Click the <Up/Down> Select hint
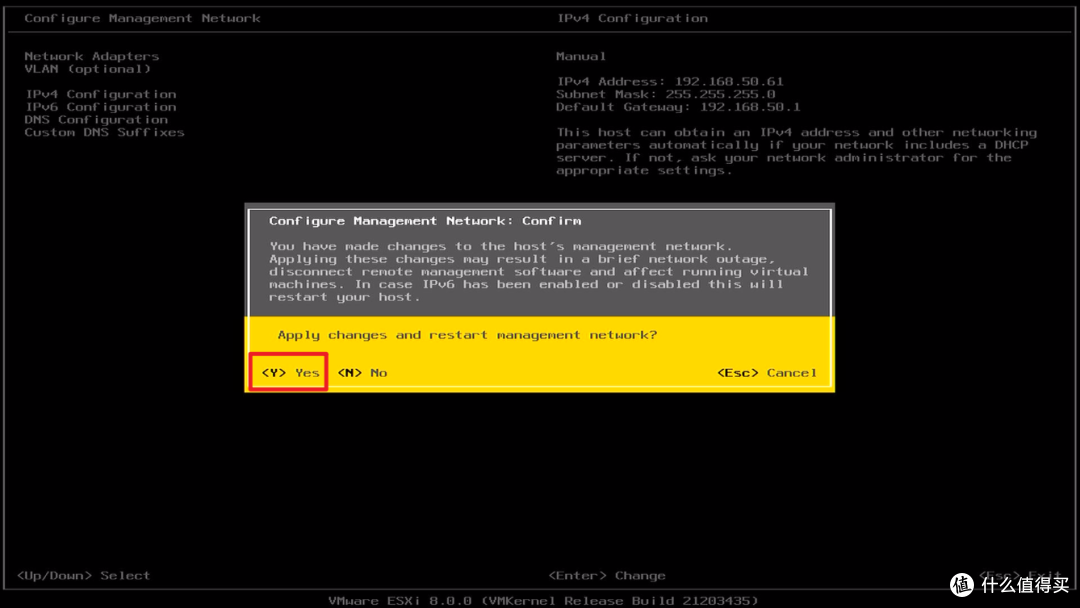Screen dimensions: 1080x608 83,576
